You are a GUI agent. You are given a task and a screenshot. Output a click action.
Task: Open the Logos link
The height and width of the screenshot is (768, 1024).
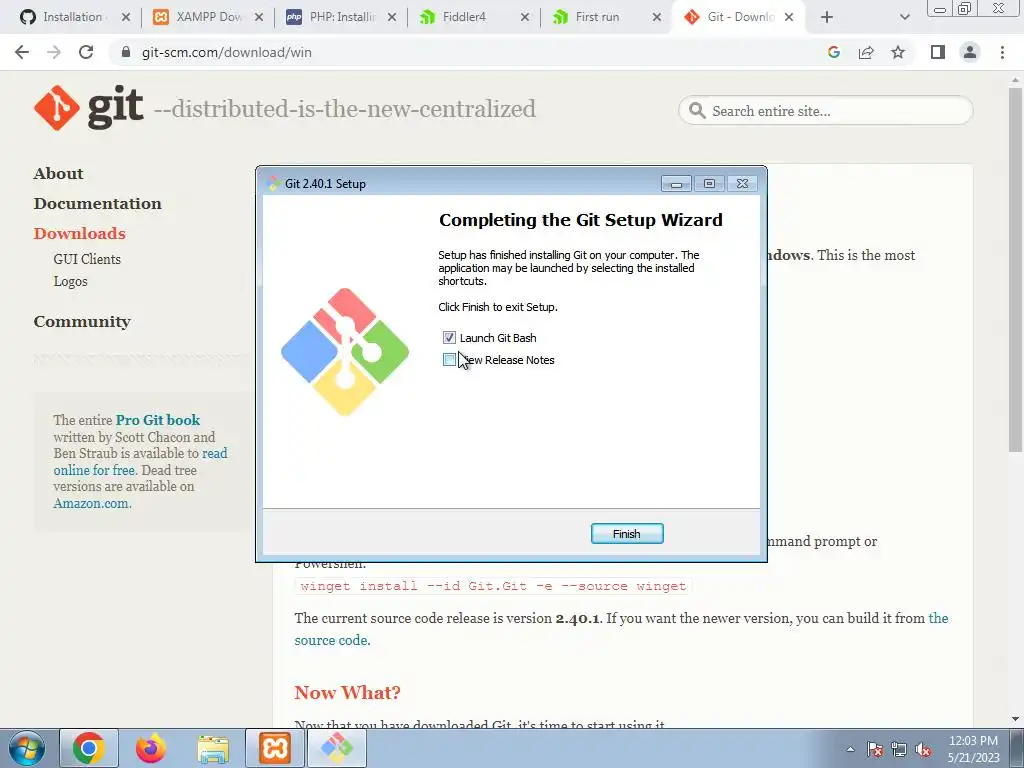click(x=70, y=281)
